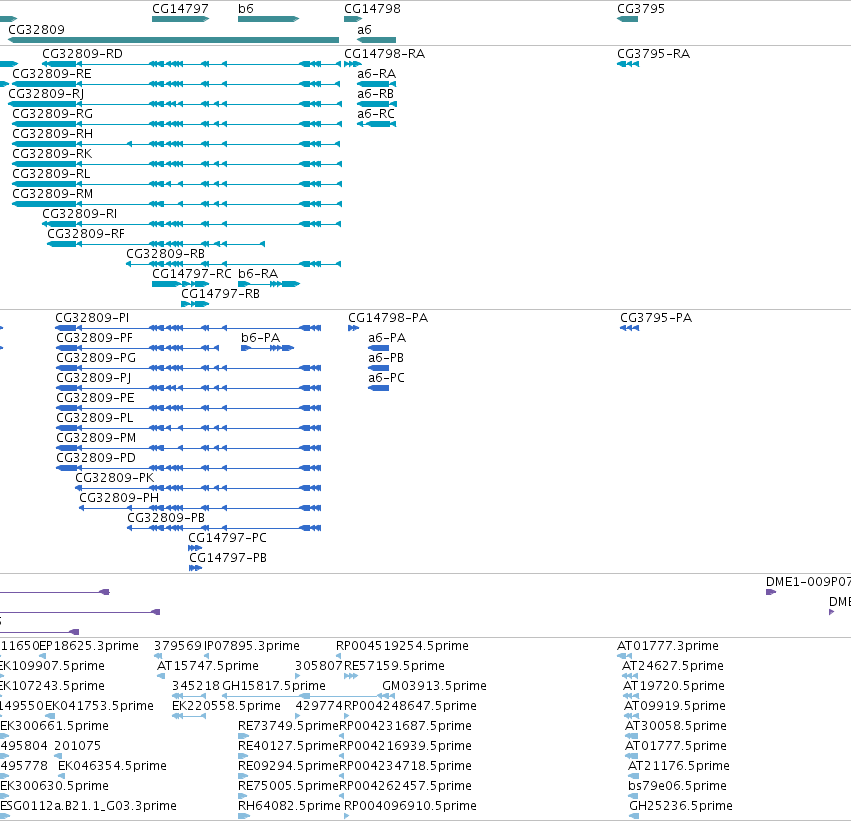Click EST RE57159.5prime label
Screen dimensions: 851x821
pos(394,666)
